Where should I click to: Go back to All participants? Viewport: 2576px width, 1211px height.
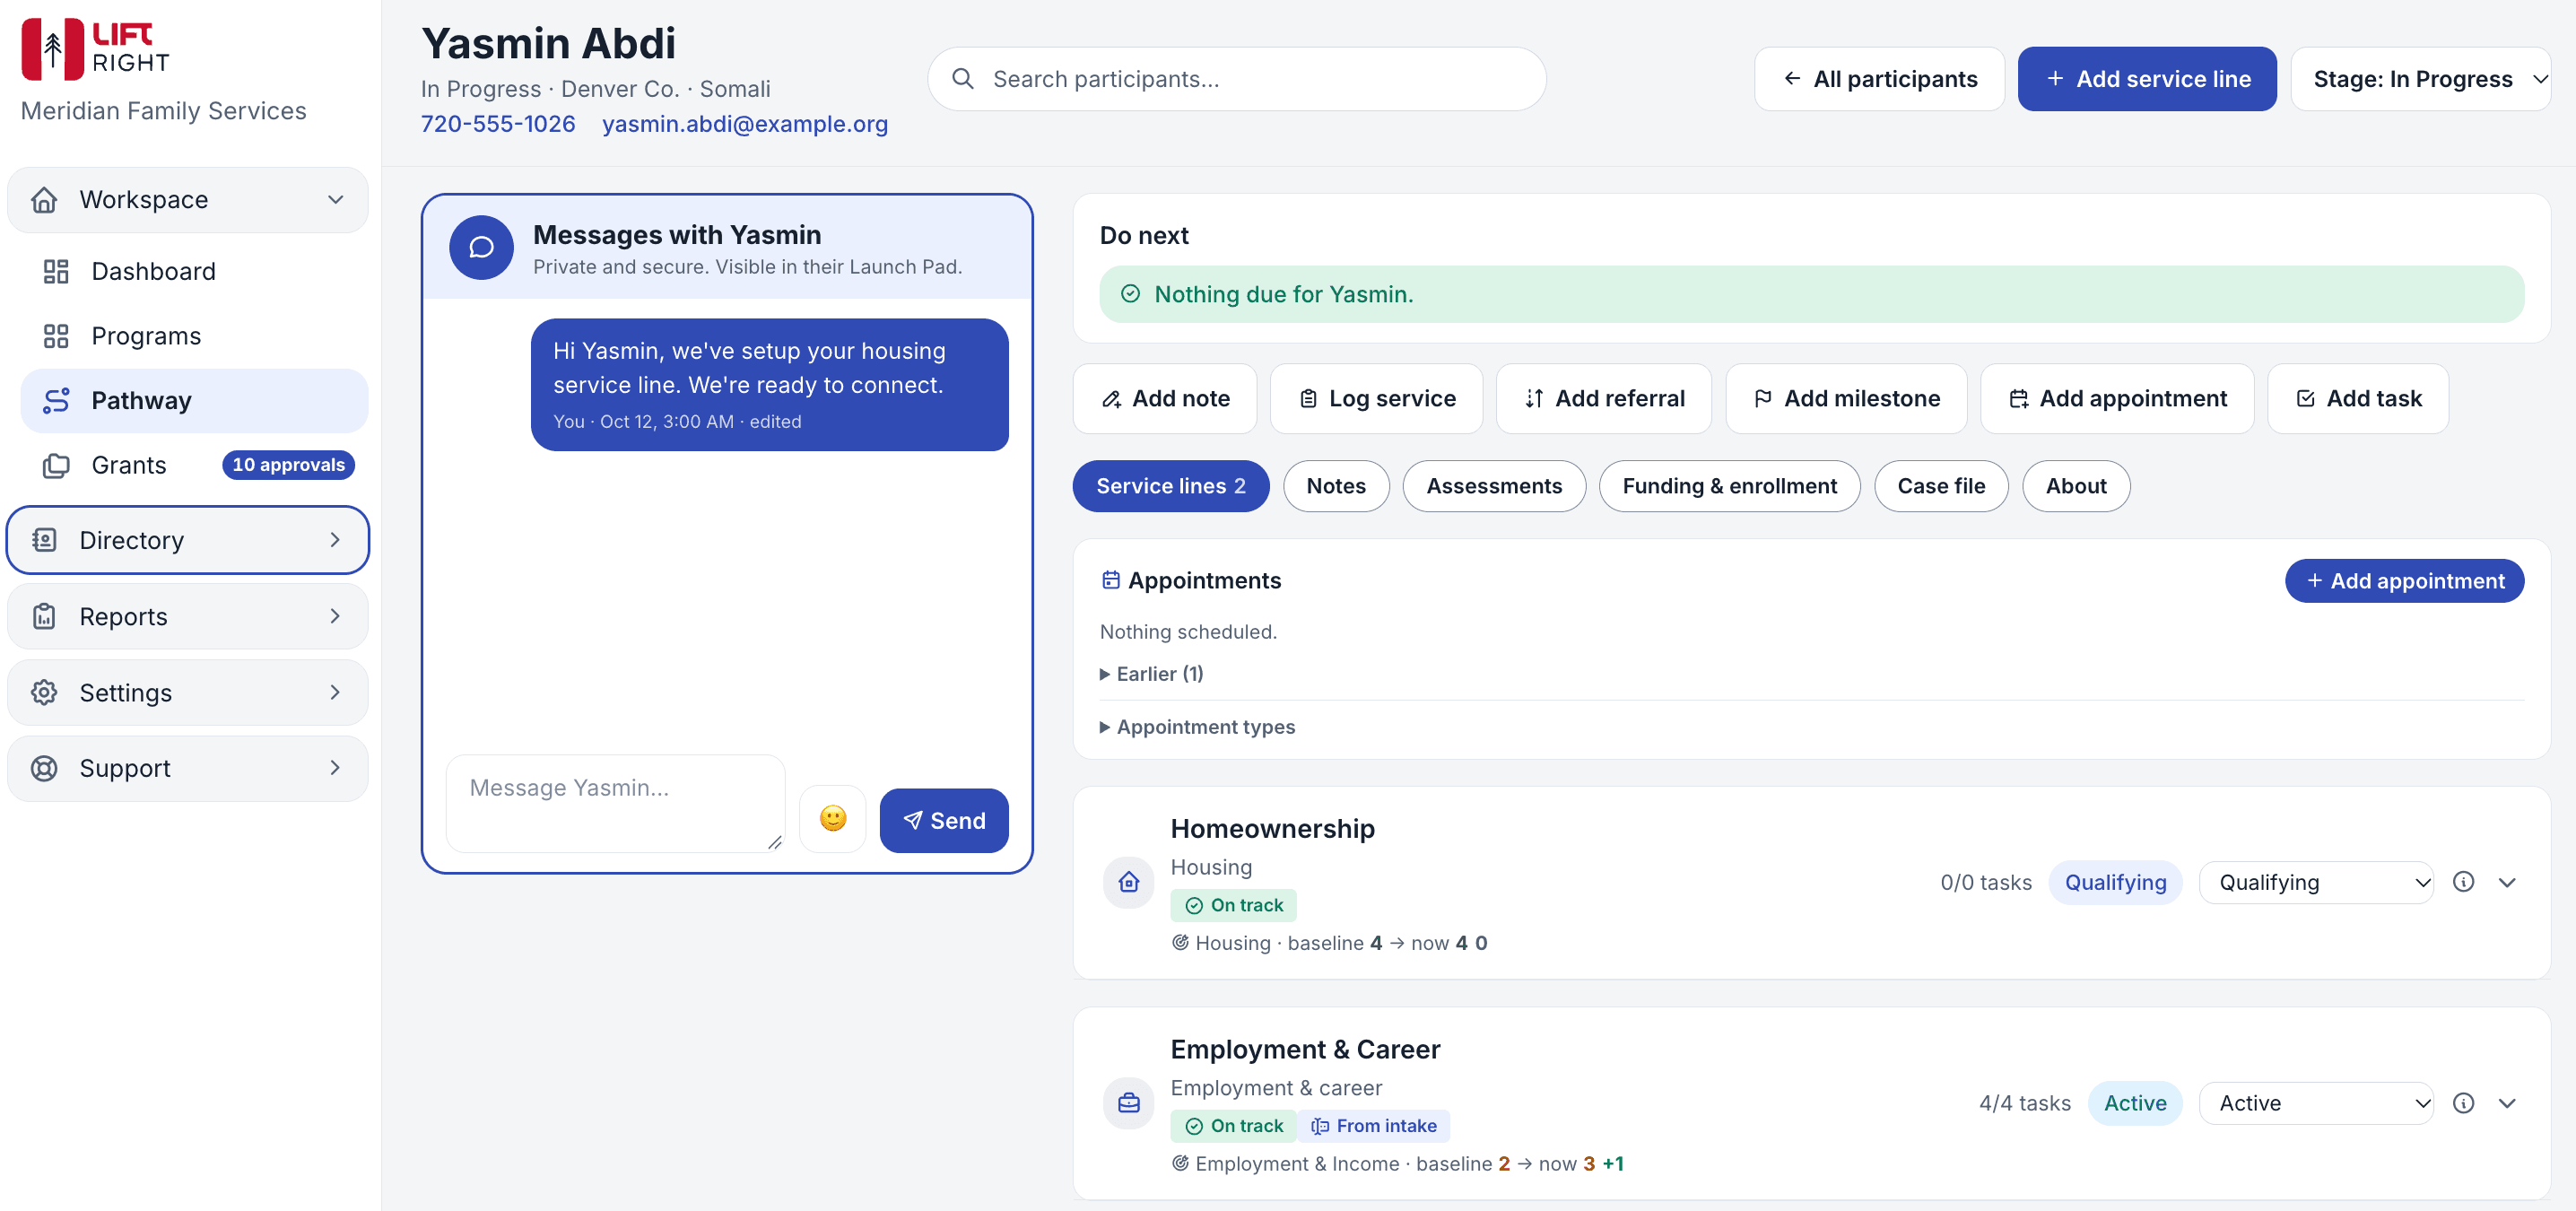pyautogui.click(x=1878, y=79)
